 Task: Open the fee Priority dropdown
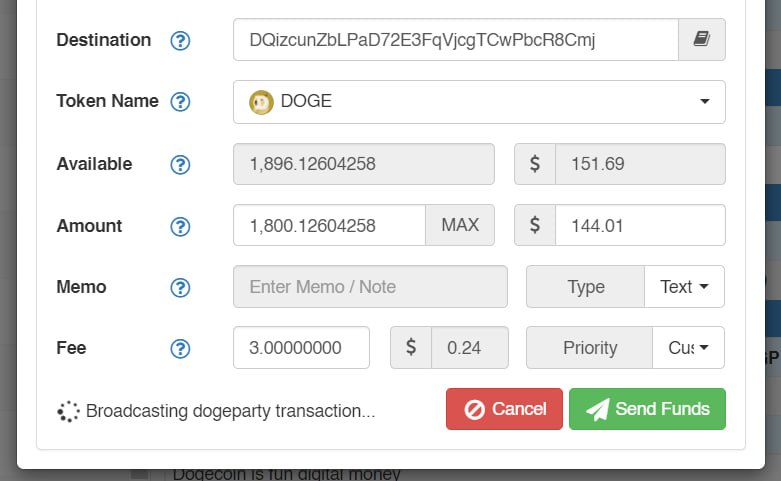pyautogui.click(x=688, y=348)
